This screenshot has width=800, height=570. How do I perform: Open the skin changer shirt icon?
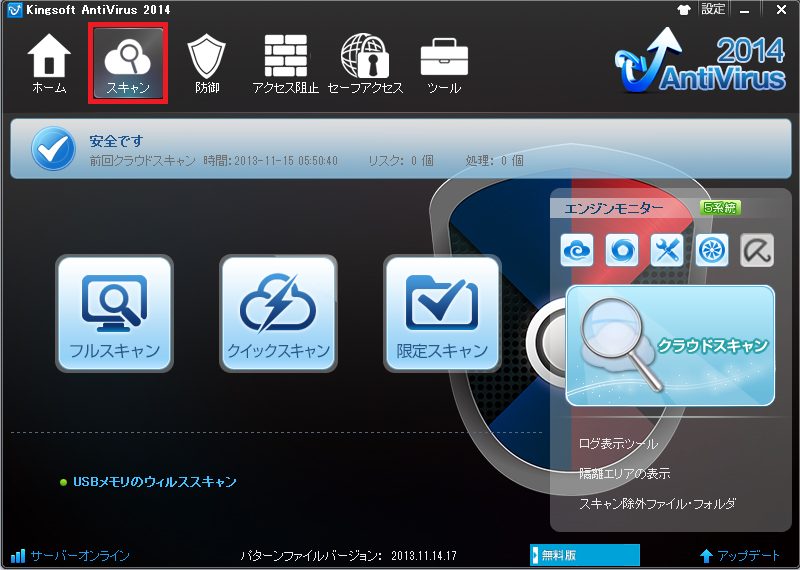[x=684, y=9]
